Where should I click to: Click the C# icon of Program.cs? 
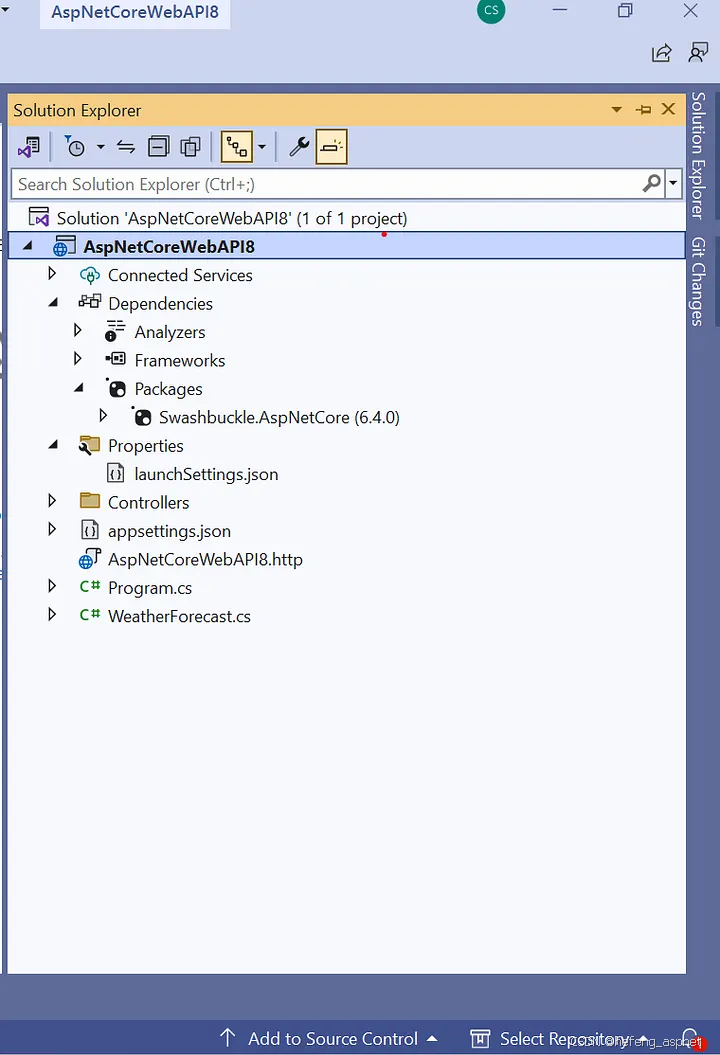pyautogui.click(x=89, y=586)
